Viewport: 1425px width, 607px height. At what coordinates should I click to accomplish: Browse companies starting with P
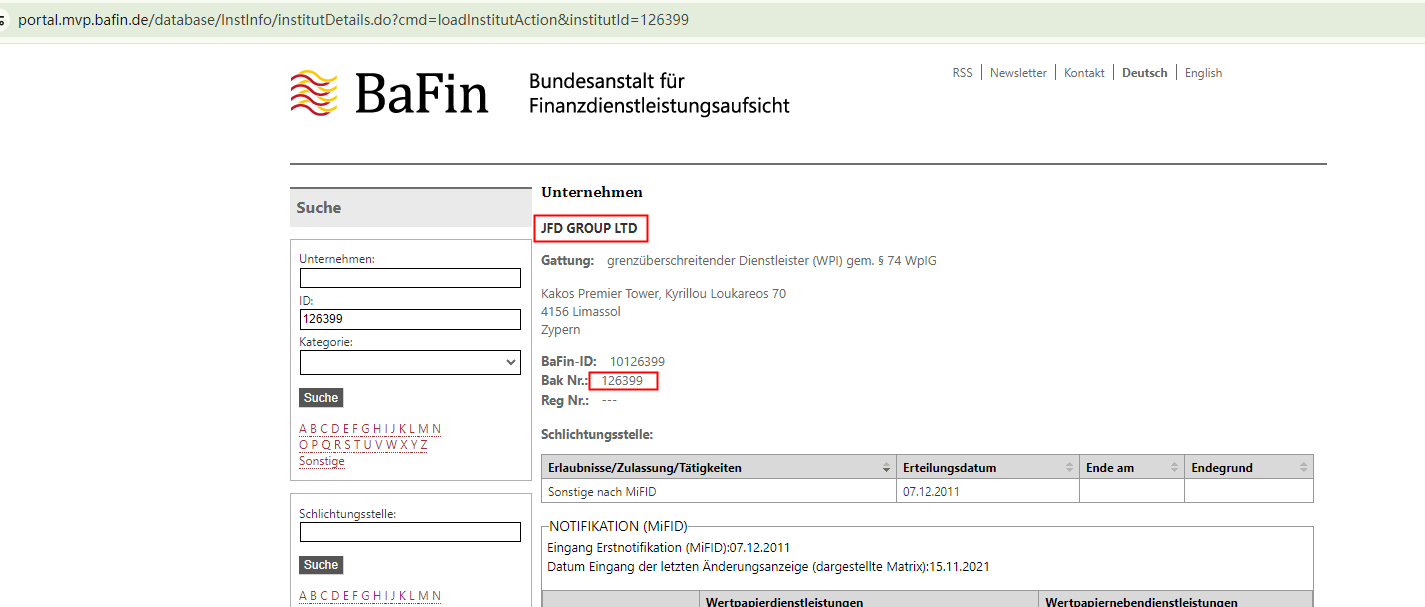(315, 445)
